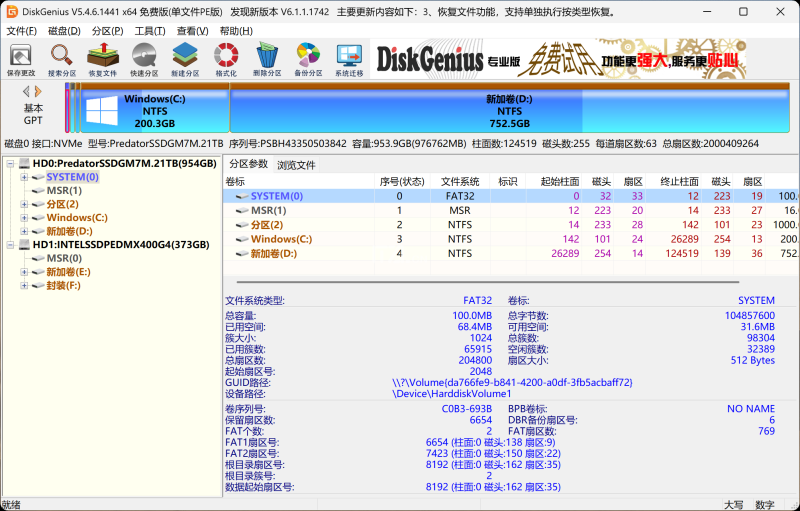Expand the 新加卷(D:) tree node
The image size is (800, 511).
[24, 231]
